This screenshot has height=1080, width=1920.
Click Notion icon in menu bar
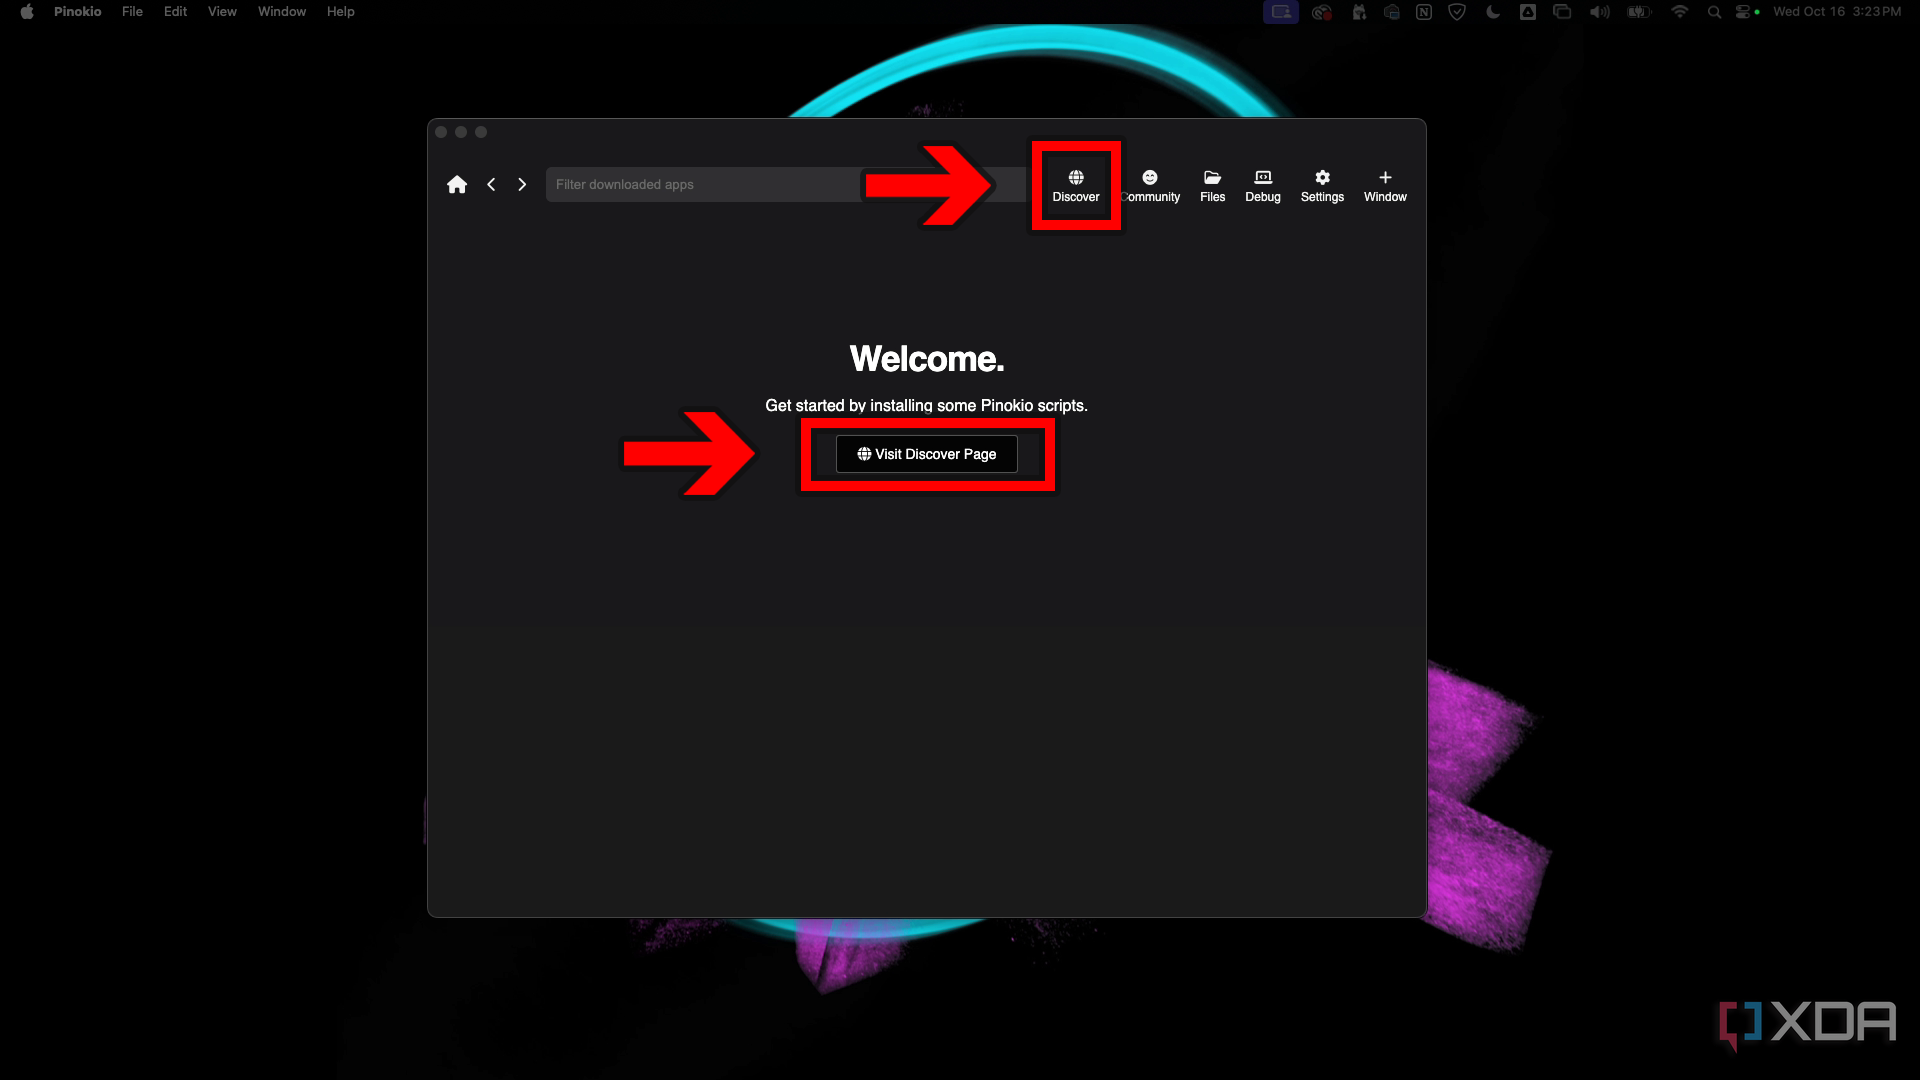(x=1424, y=12)
